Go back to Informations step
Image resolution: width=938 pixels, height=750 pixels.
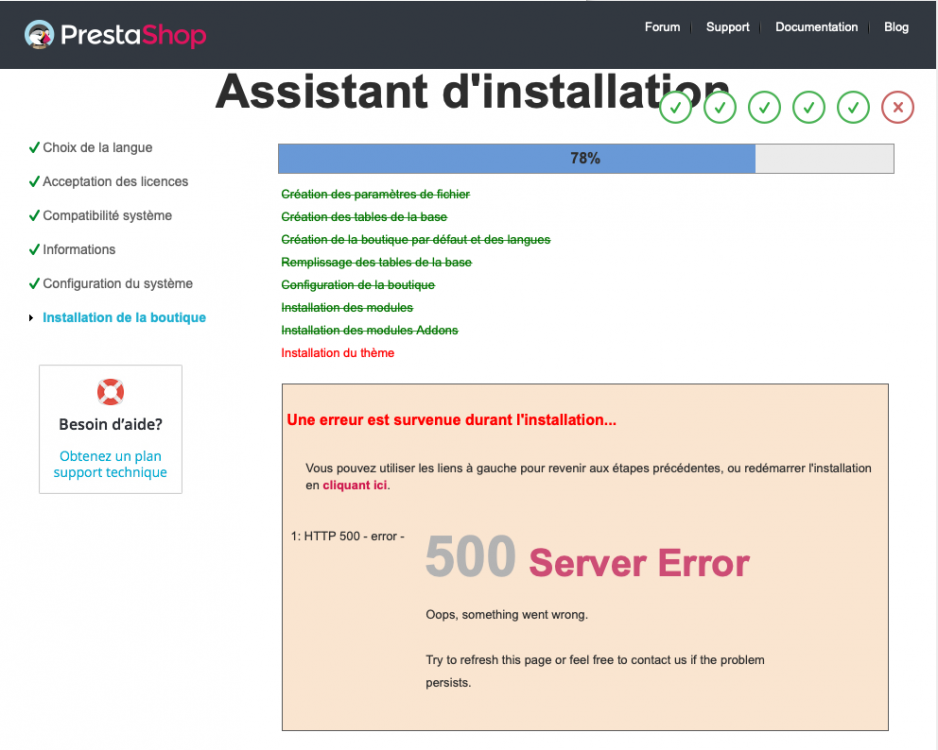79,249
